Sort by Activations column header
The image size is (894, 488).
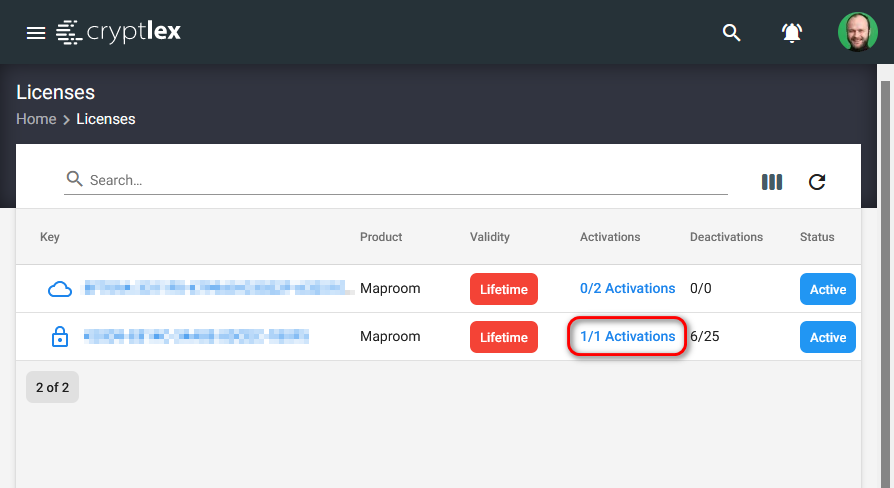tap(610, 237)
